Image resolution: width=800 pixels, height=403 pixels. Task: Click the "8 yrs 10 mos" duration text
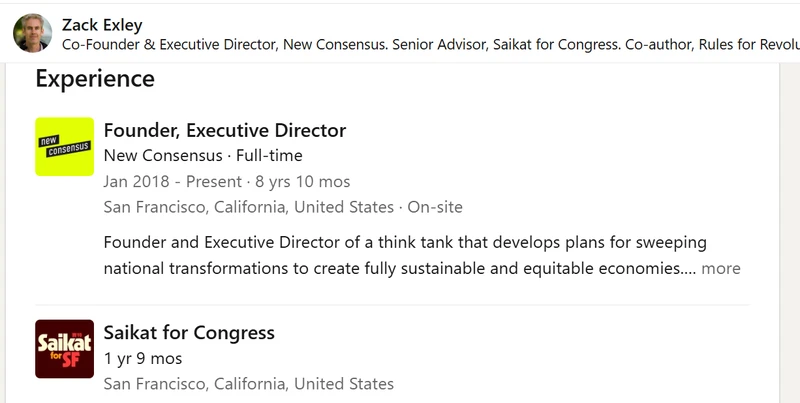[303, 182]
